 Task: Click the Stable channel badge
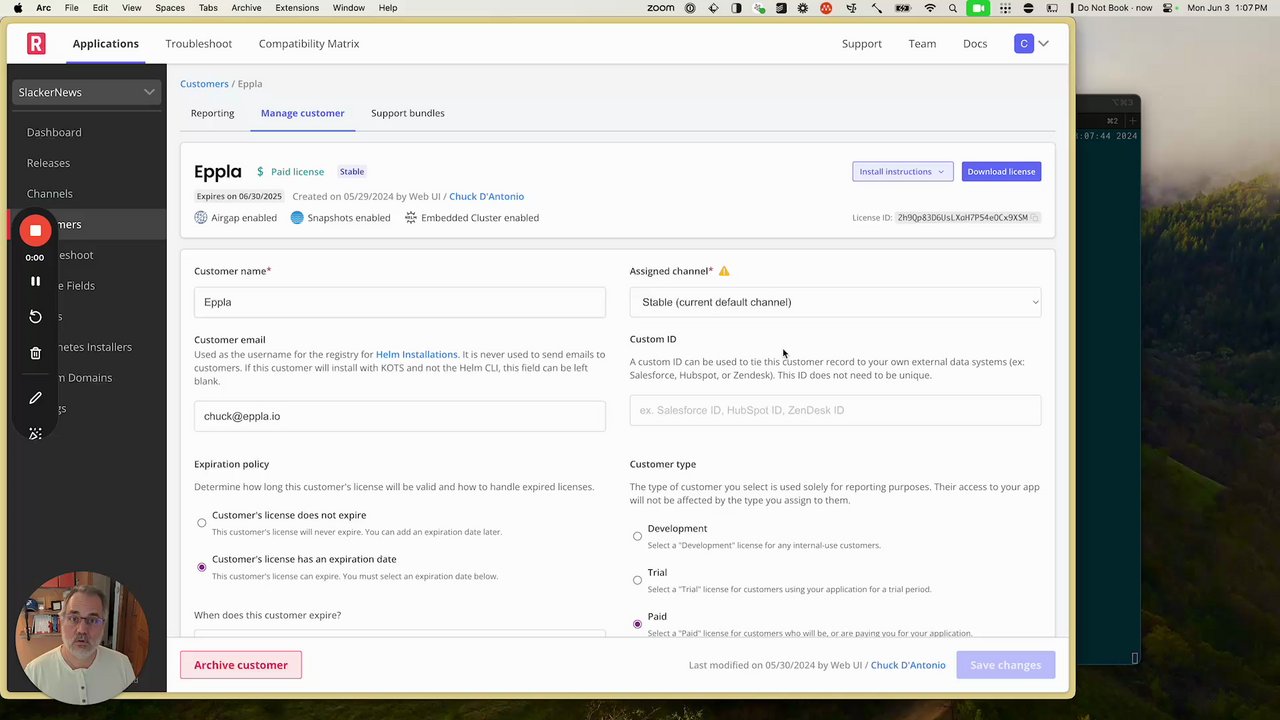click(x=352, y=172)
